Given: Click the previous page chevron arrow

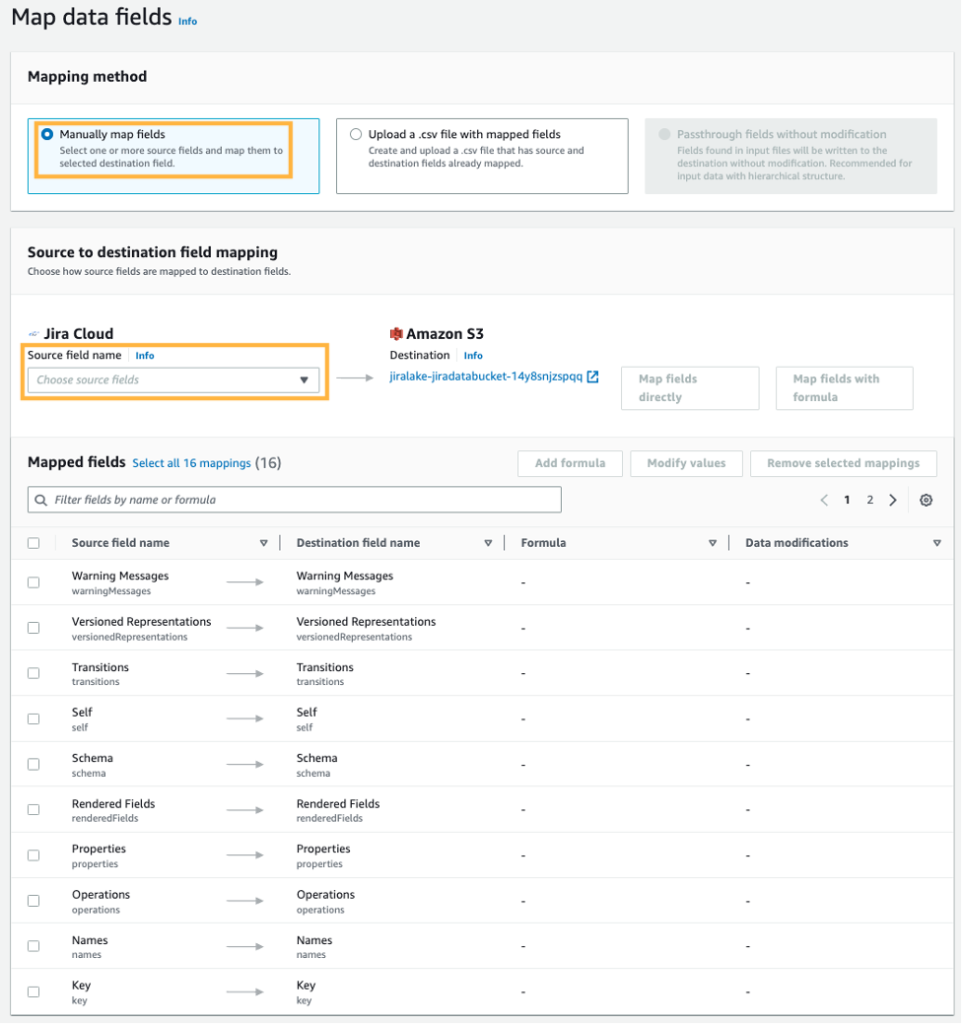Looking at the screenshot, I should pos(824,498).
